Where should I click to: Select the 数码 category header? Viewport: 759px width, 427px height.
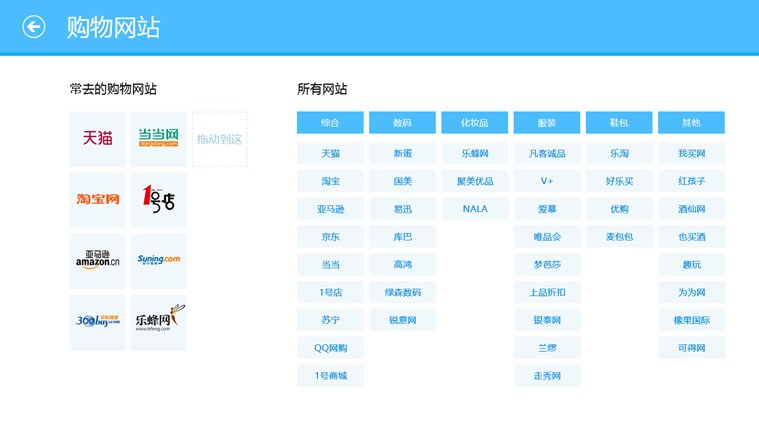tap(402, 122)
